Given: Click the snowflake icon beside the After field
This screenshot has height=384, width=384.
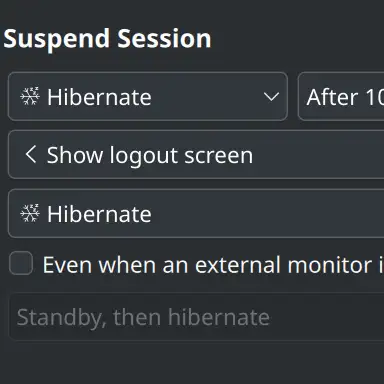Looking at the screenshot, I should (30, 96).
